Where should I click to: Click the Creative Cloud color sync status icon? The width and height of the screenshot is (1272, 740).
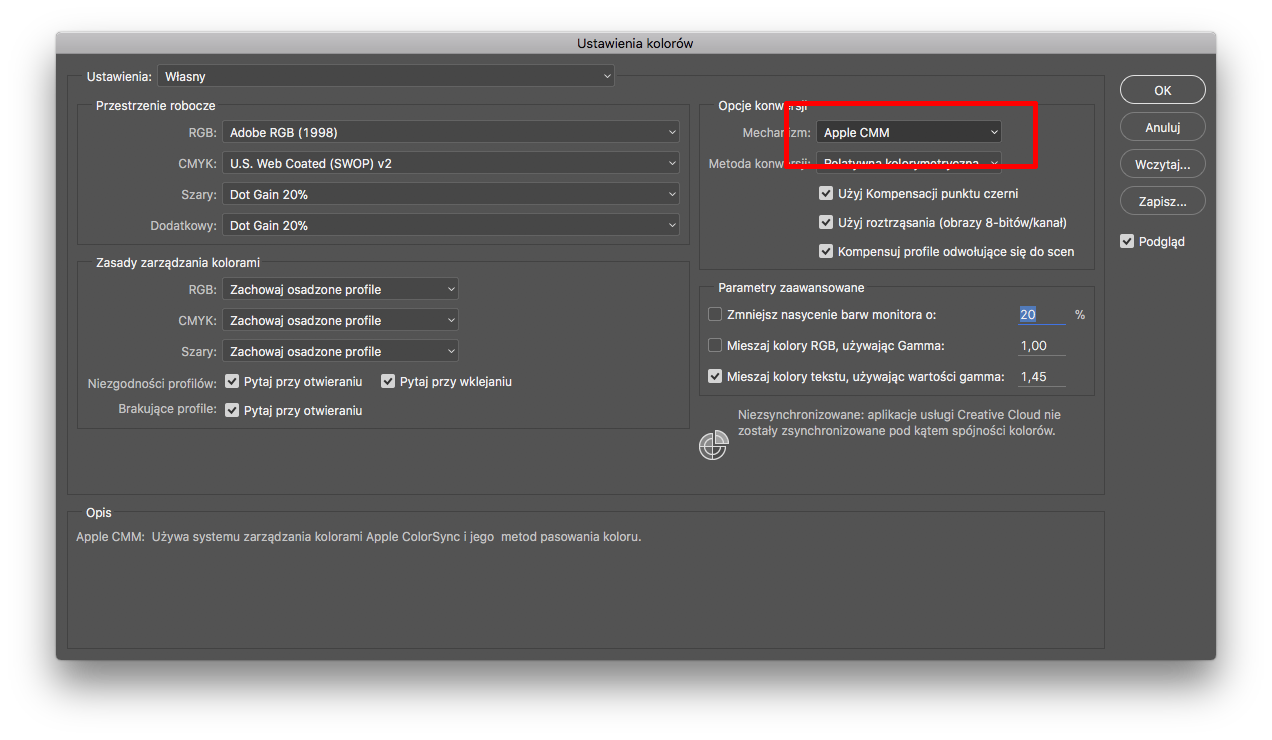(x=713, y=446)
